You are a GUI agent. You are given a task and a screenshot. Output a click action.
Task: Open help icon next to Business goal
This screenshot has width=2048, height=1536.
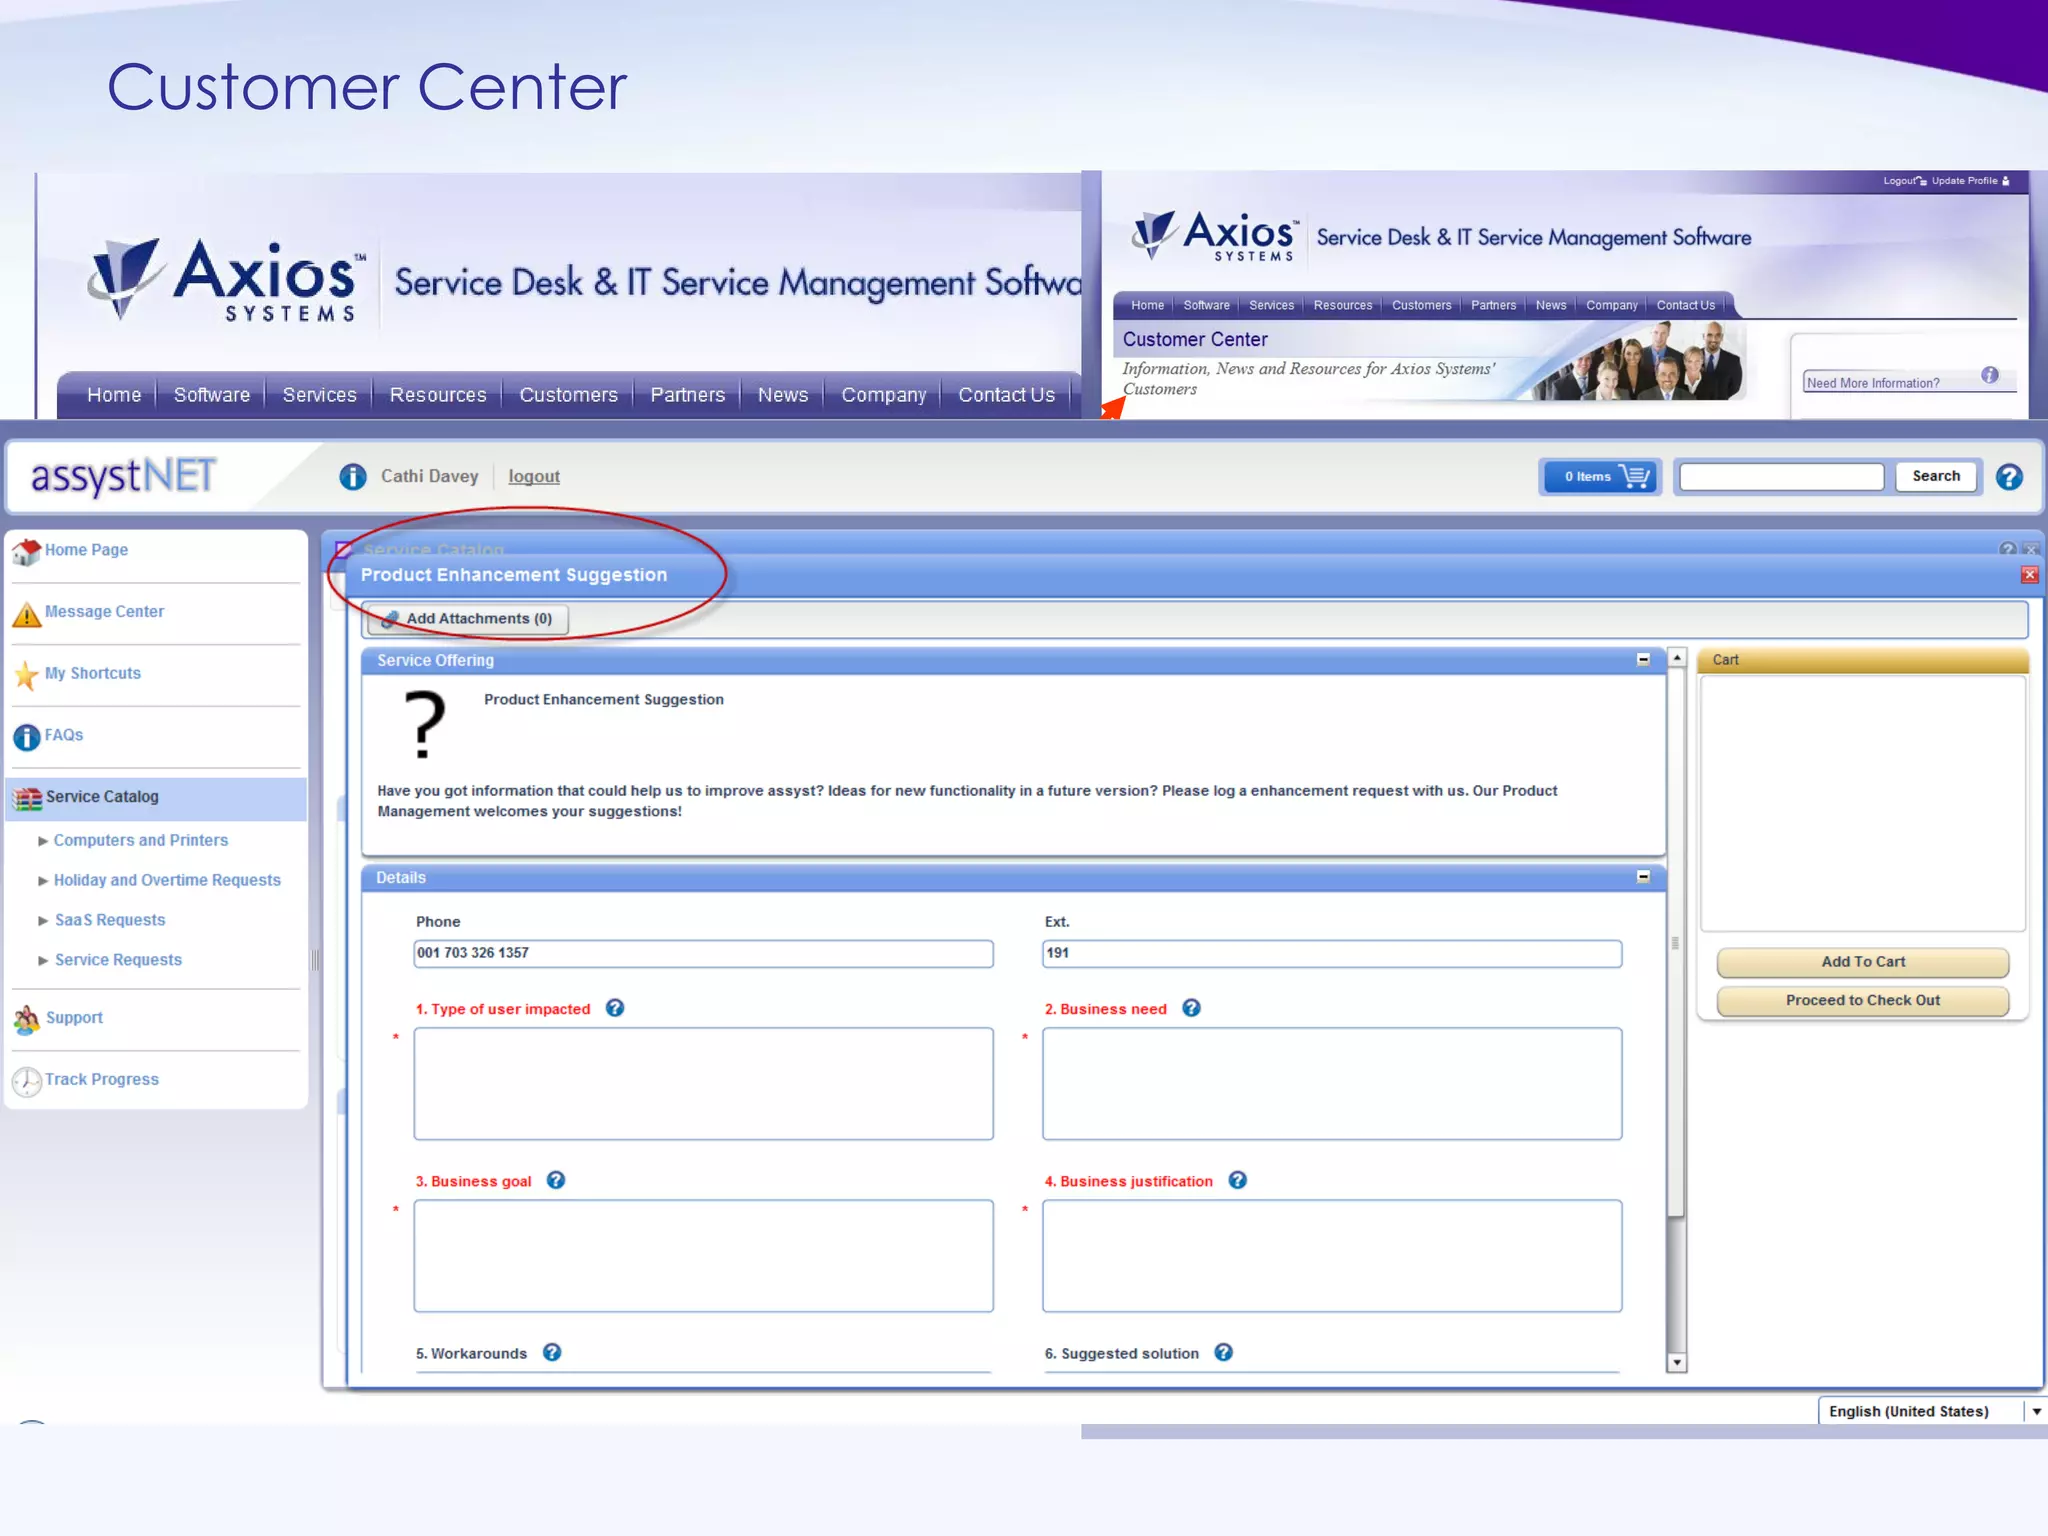point(556,1180)
